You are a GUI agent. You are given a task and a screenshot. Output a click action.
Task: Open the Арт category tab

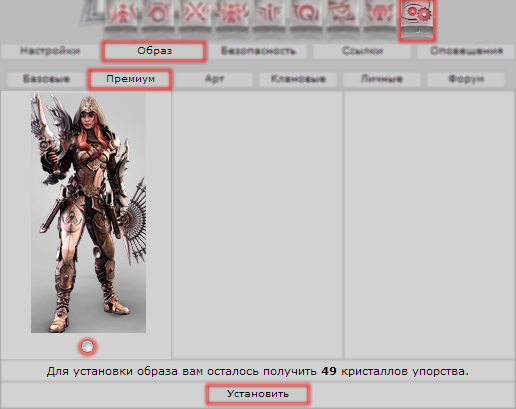(x=214, y=79)
